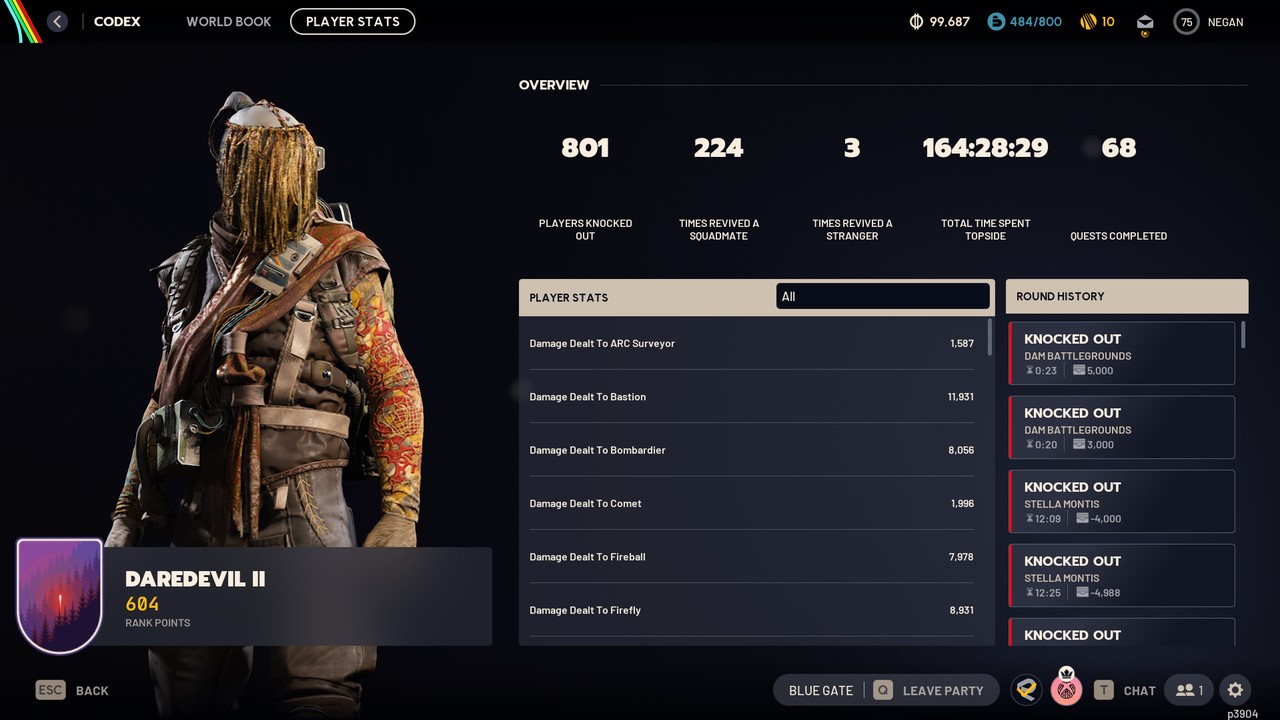This screenshot has height=720, width=1280.
Task: Switch to the World Book tab
Action: click(x=228, y=21)
